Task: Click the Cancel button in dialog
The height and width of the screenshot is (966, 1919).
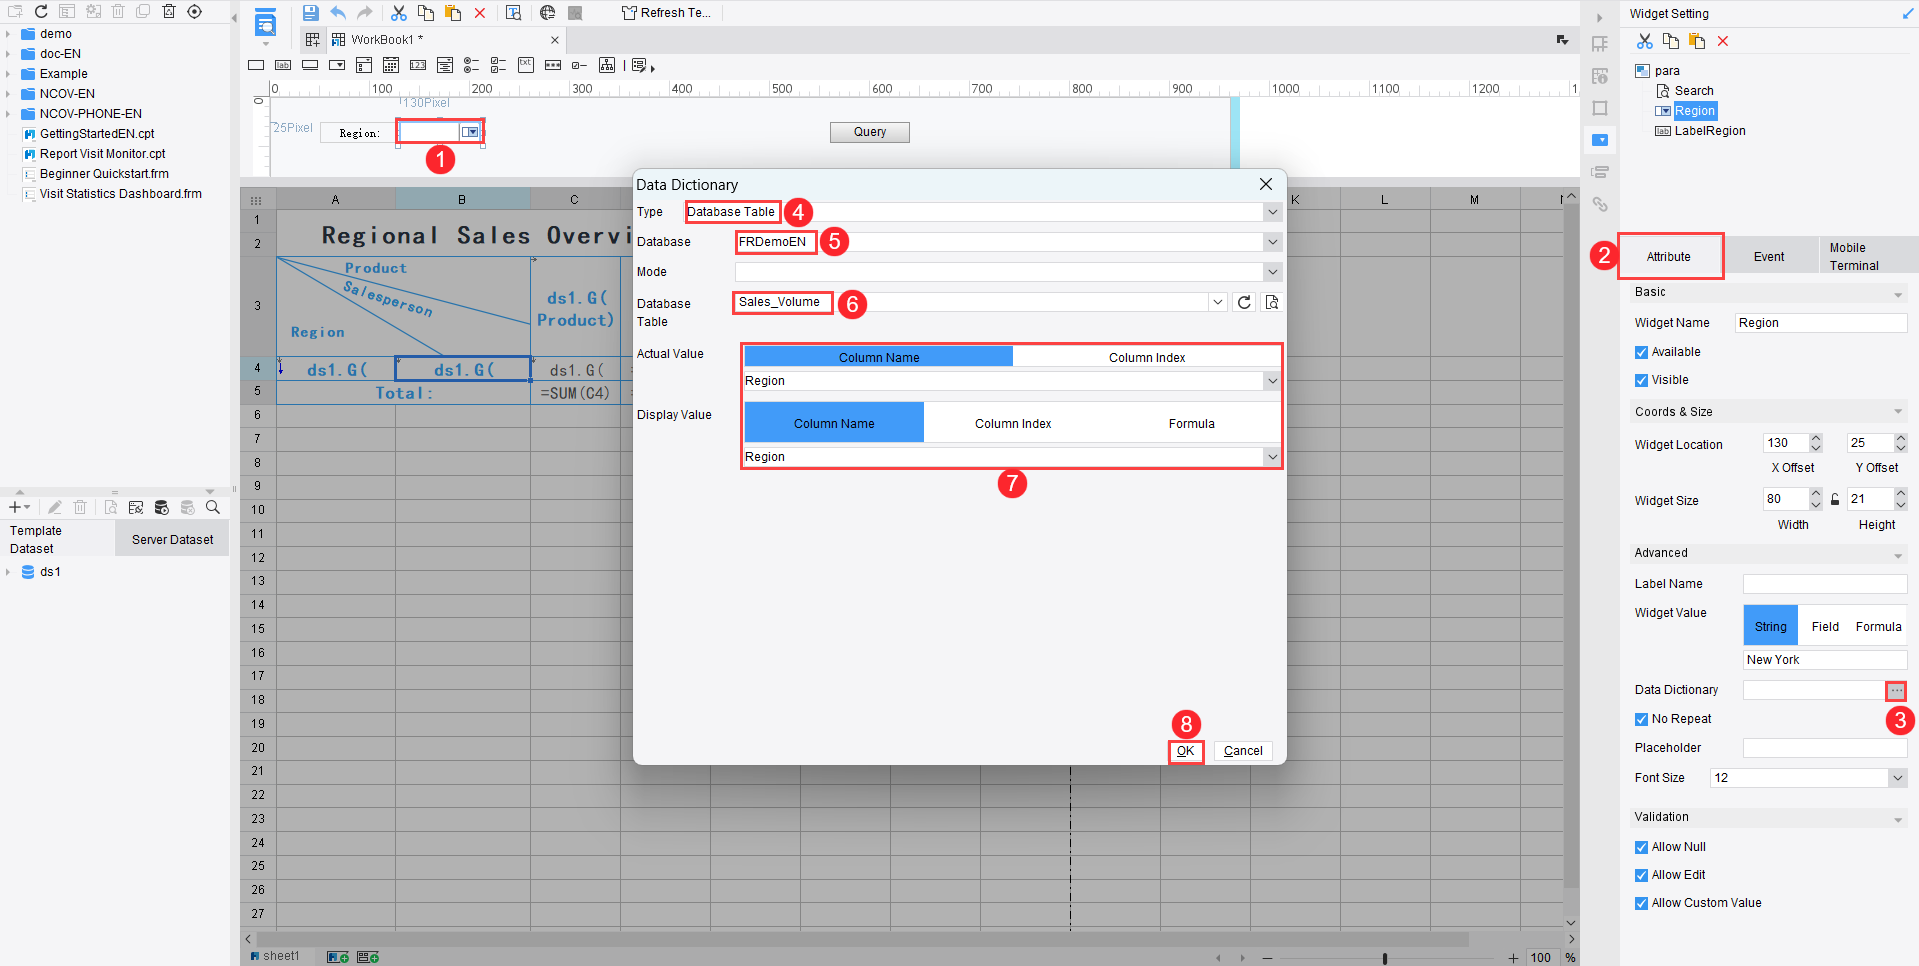Action: pos(1243,751)
